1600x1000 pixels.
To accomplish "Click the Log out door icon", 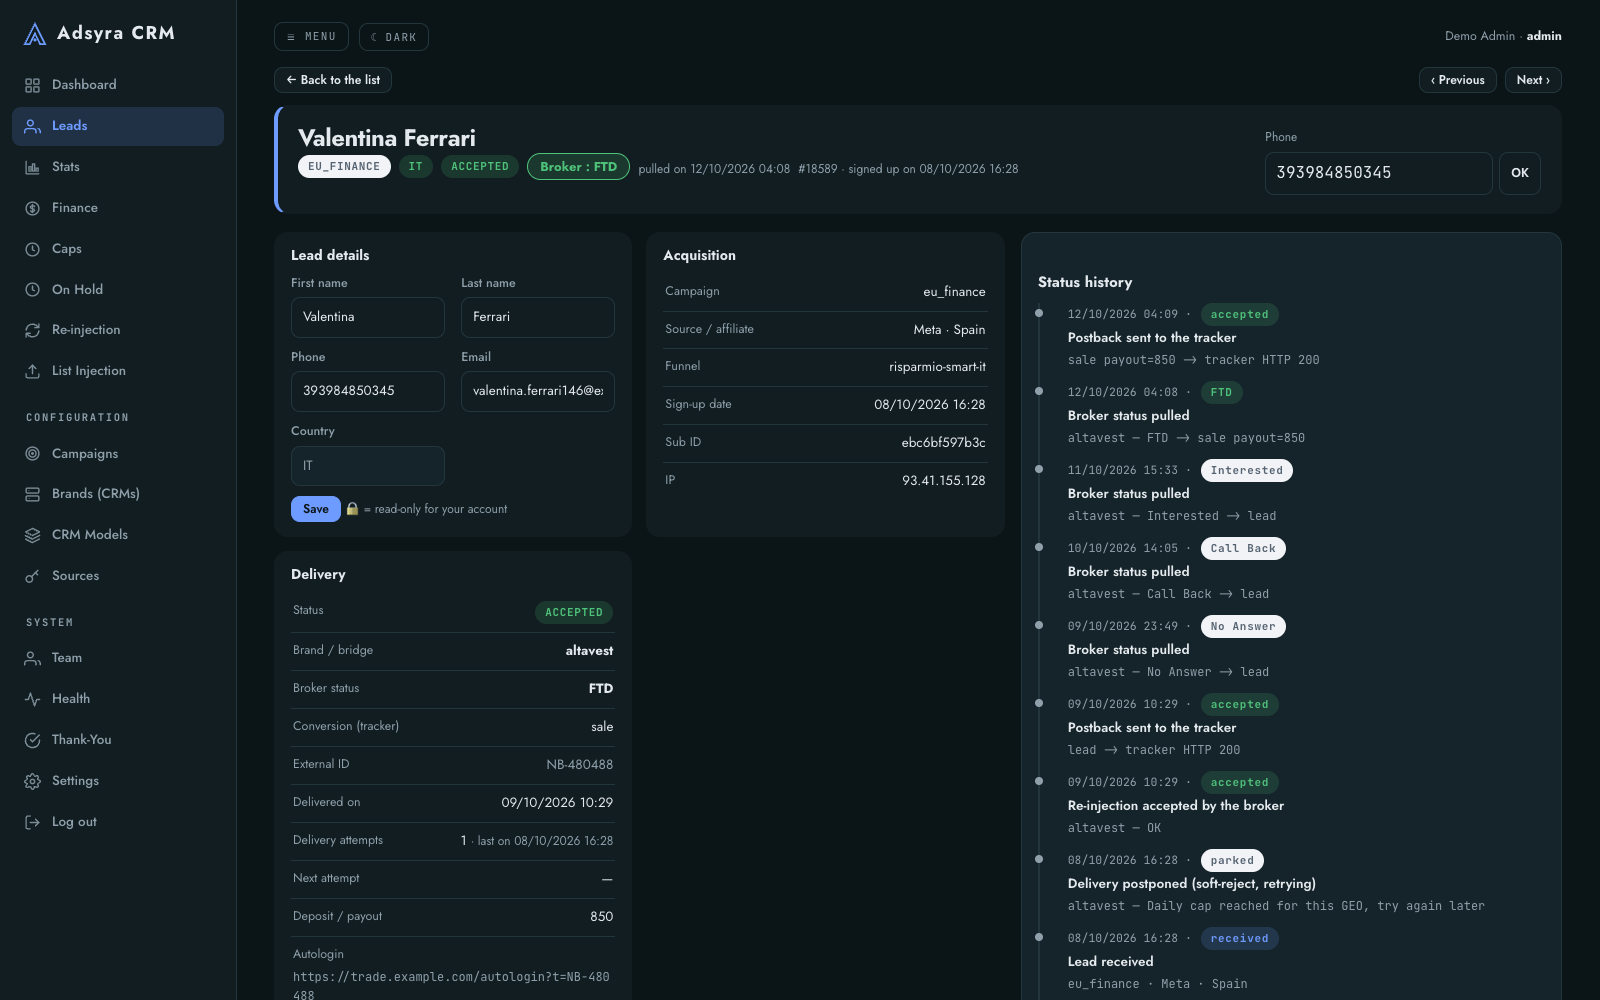I will (x=33, y=822).
